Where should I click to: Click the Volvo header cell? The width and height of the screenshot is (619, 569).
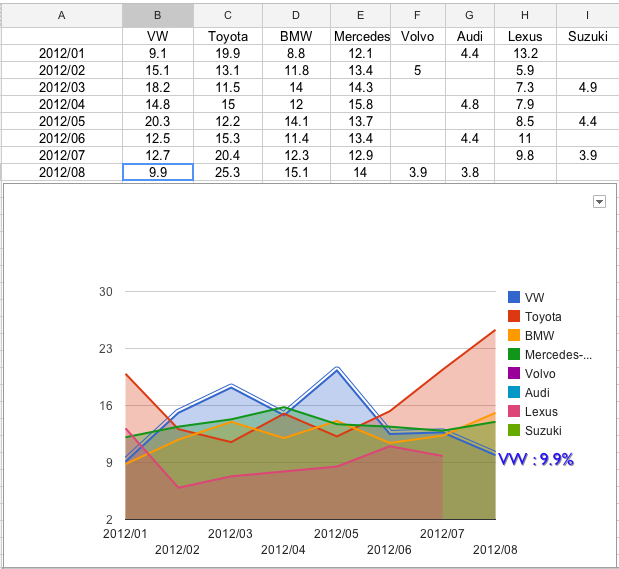[x=418, y=36]
